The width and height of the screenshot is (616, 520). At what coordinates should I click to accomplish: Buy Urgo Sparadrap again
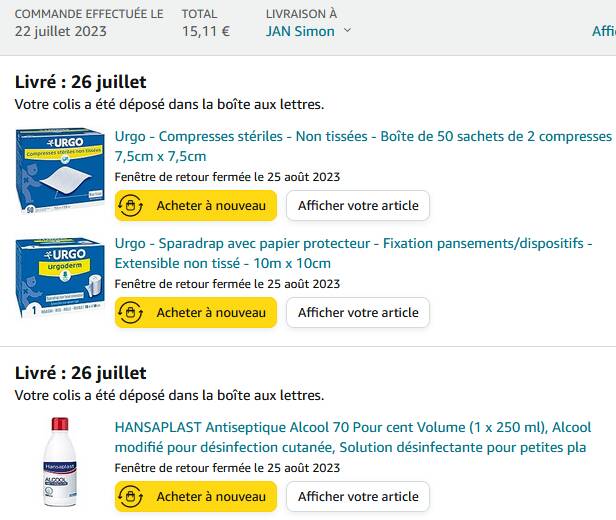coord(196,313)
